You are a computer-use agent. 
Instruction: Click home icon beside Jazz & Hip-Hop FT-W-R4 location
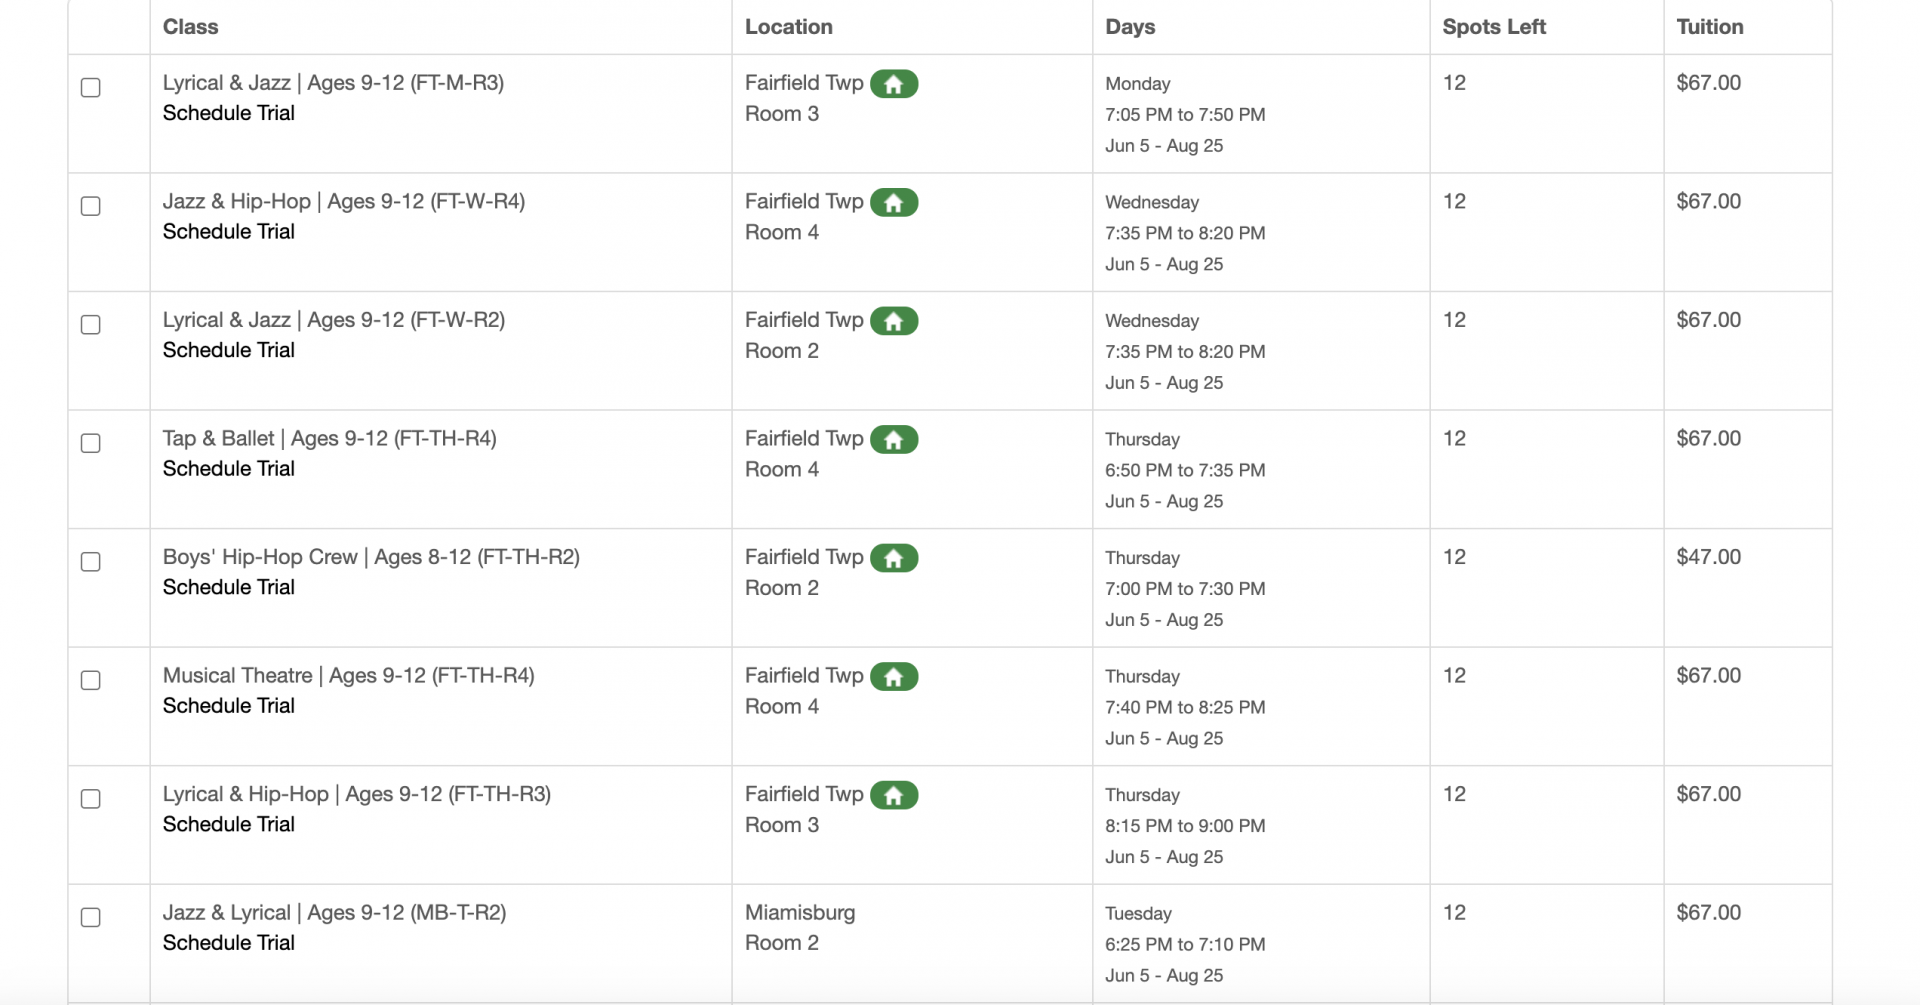tap(894, 203)
